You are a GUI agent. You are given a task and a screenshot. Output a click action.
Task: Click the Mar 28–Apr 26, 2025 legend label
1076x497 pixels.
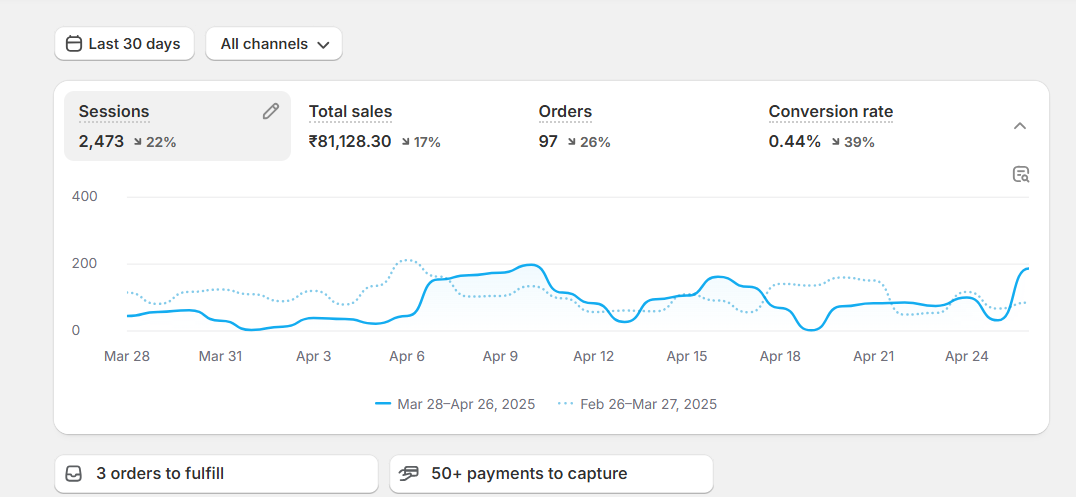click(466, 404)
